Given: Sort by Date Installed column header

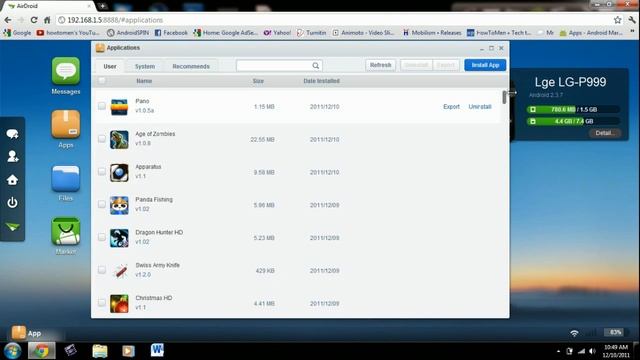Looking at the screenshot, I should point(321,81).
